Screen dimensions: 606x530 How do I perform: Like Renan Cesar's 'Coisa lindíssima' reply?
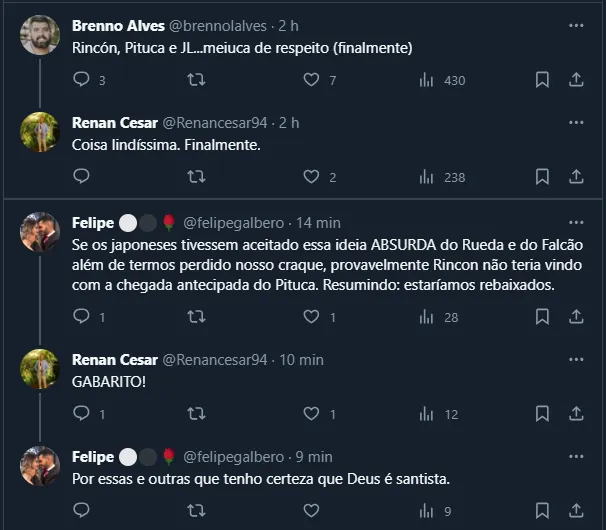tap(311, 177)
